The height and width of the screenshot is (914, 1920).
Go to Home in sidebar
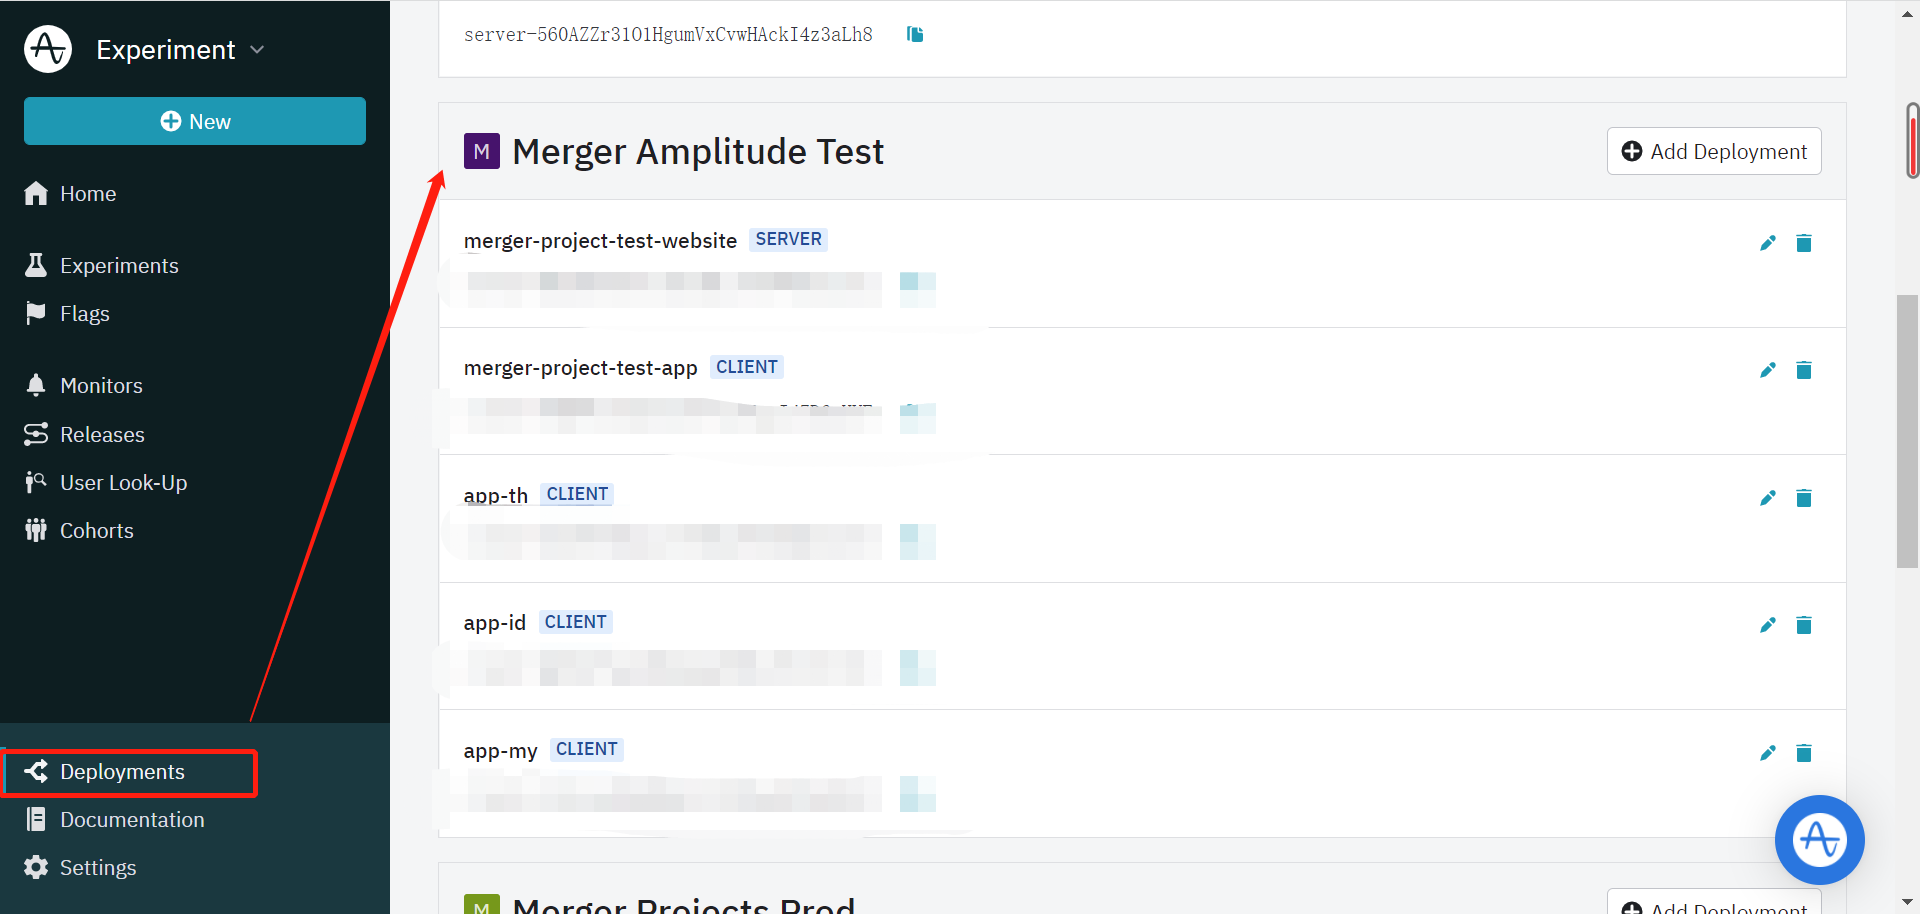tap(88, 194)
